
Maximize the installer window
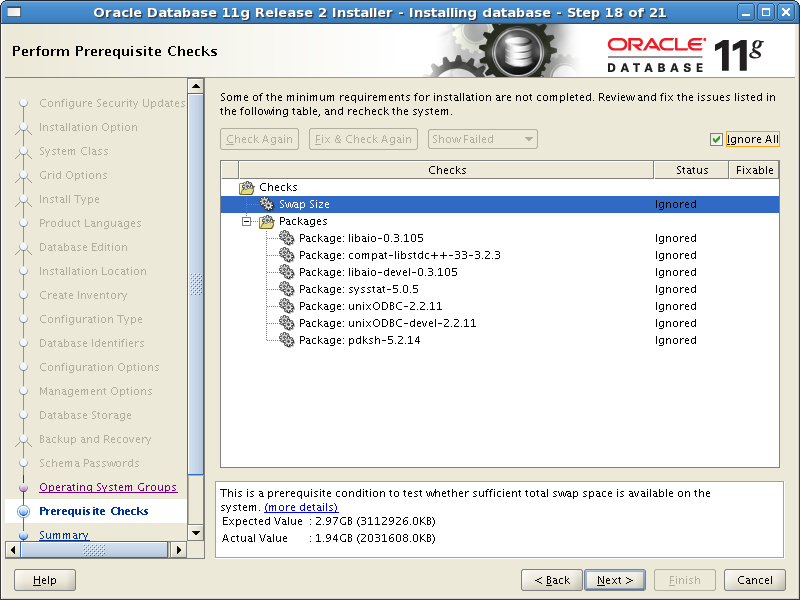click(x=766, y=12)
